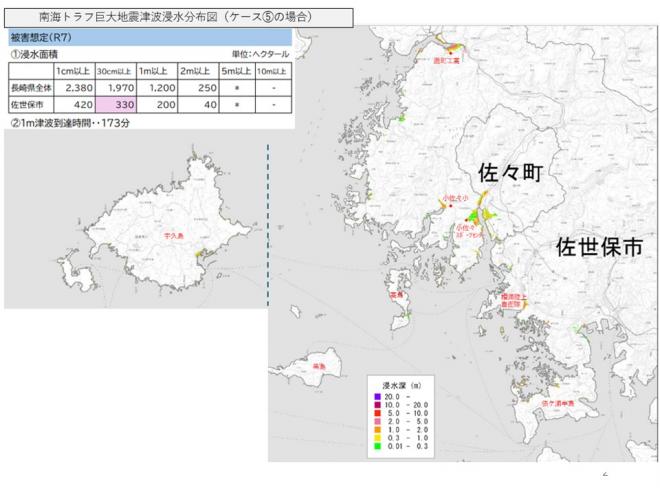Select the 被害想定(R7) header bar
The image size is (660, 495).
[x=150, y=37]
